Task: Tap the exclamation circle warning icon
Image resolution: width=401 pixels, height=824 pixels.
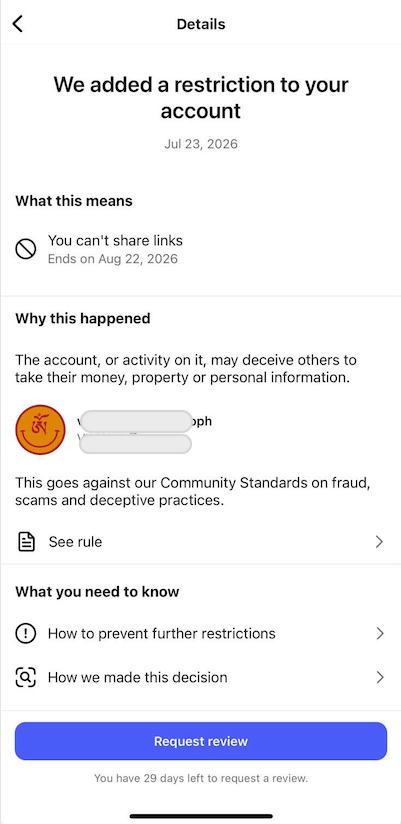Action: pos(25,634)
